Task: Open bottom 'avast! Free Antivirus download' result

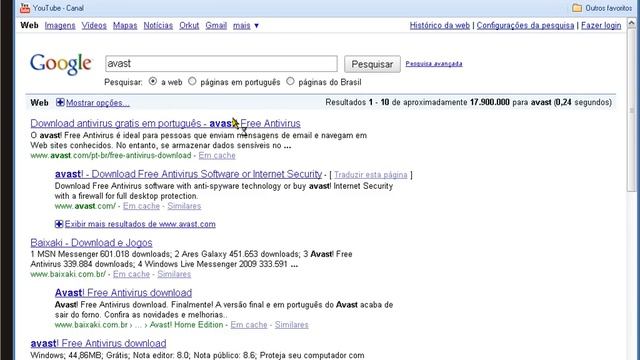Action: click(x=98, y=343)
